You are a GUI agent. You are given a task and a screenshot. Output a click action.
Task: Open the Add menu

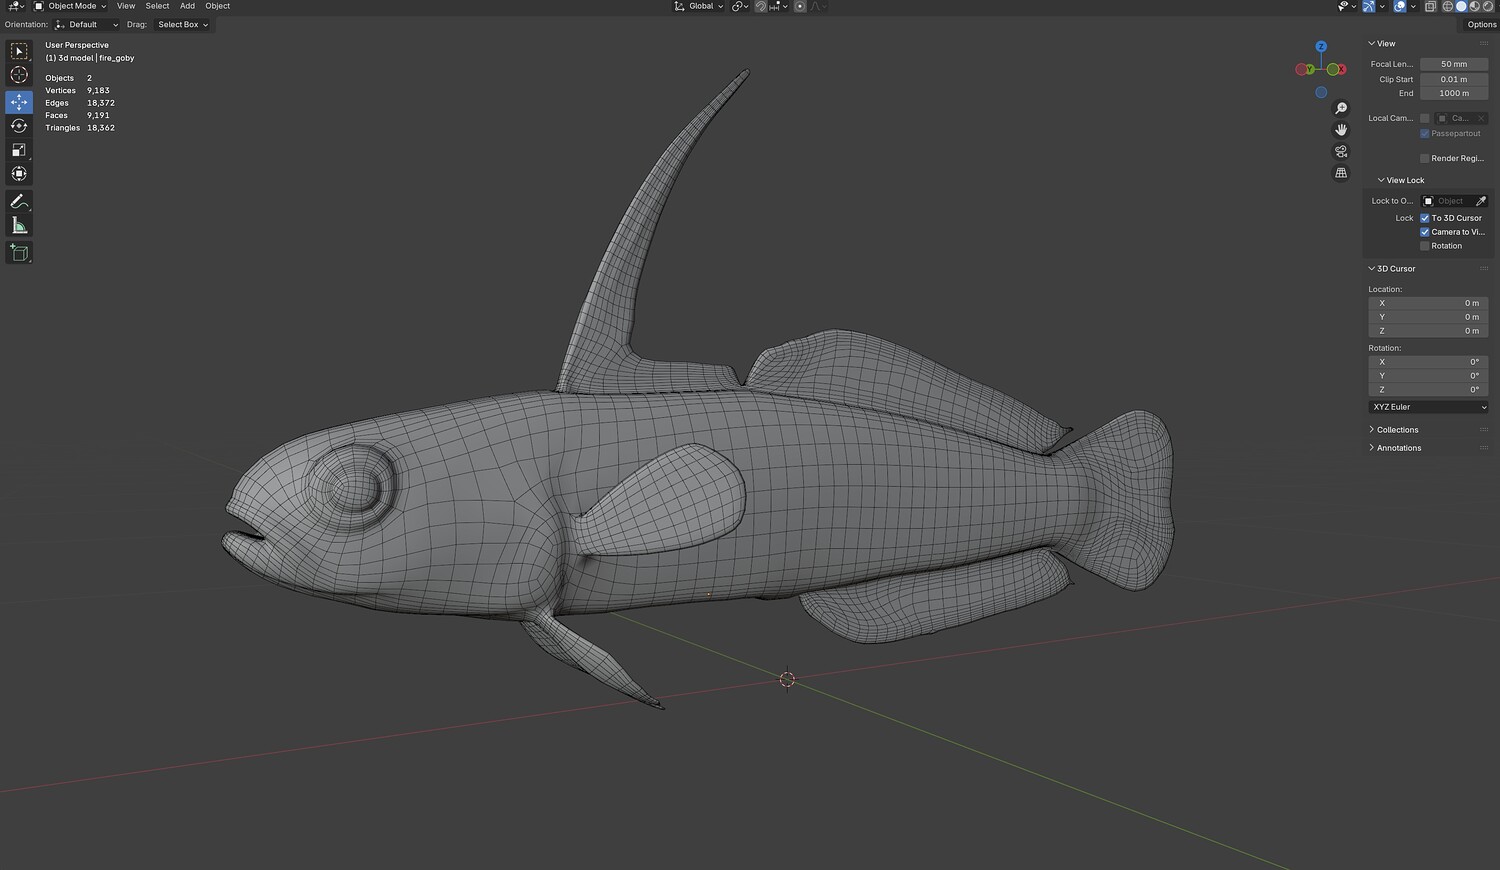coord(187,6)
